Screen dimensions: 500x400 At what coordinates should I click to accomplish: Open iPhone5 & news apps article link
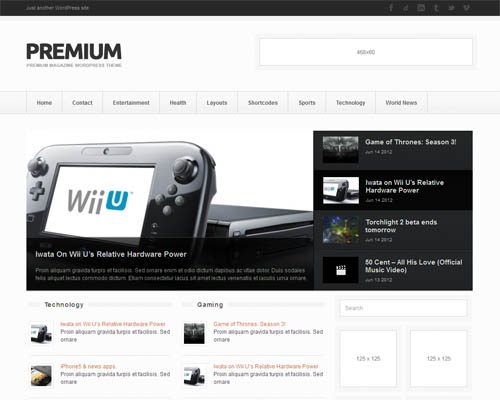(88, 366)
